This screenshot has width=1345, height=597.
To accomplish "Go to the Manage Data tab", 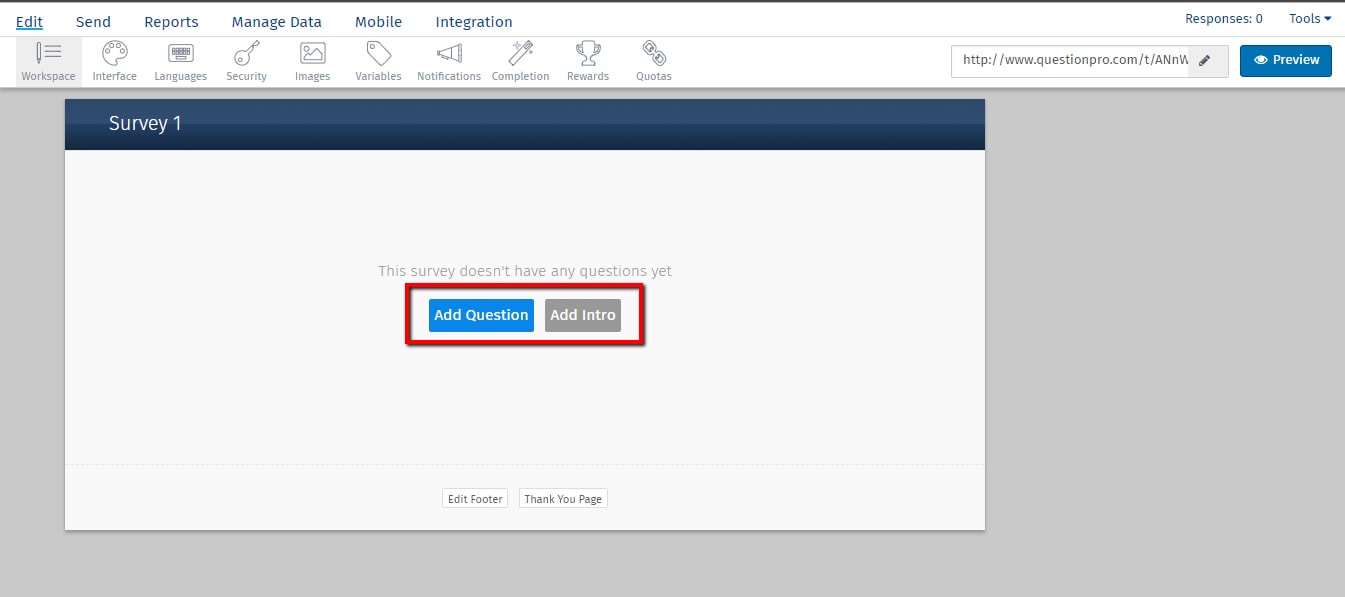I will click(277, 21).
